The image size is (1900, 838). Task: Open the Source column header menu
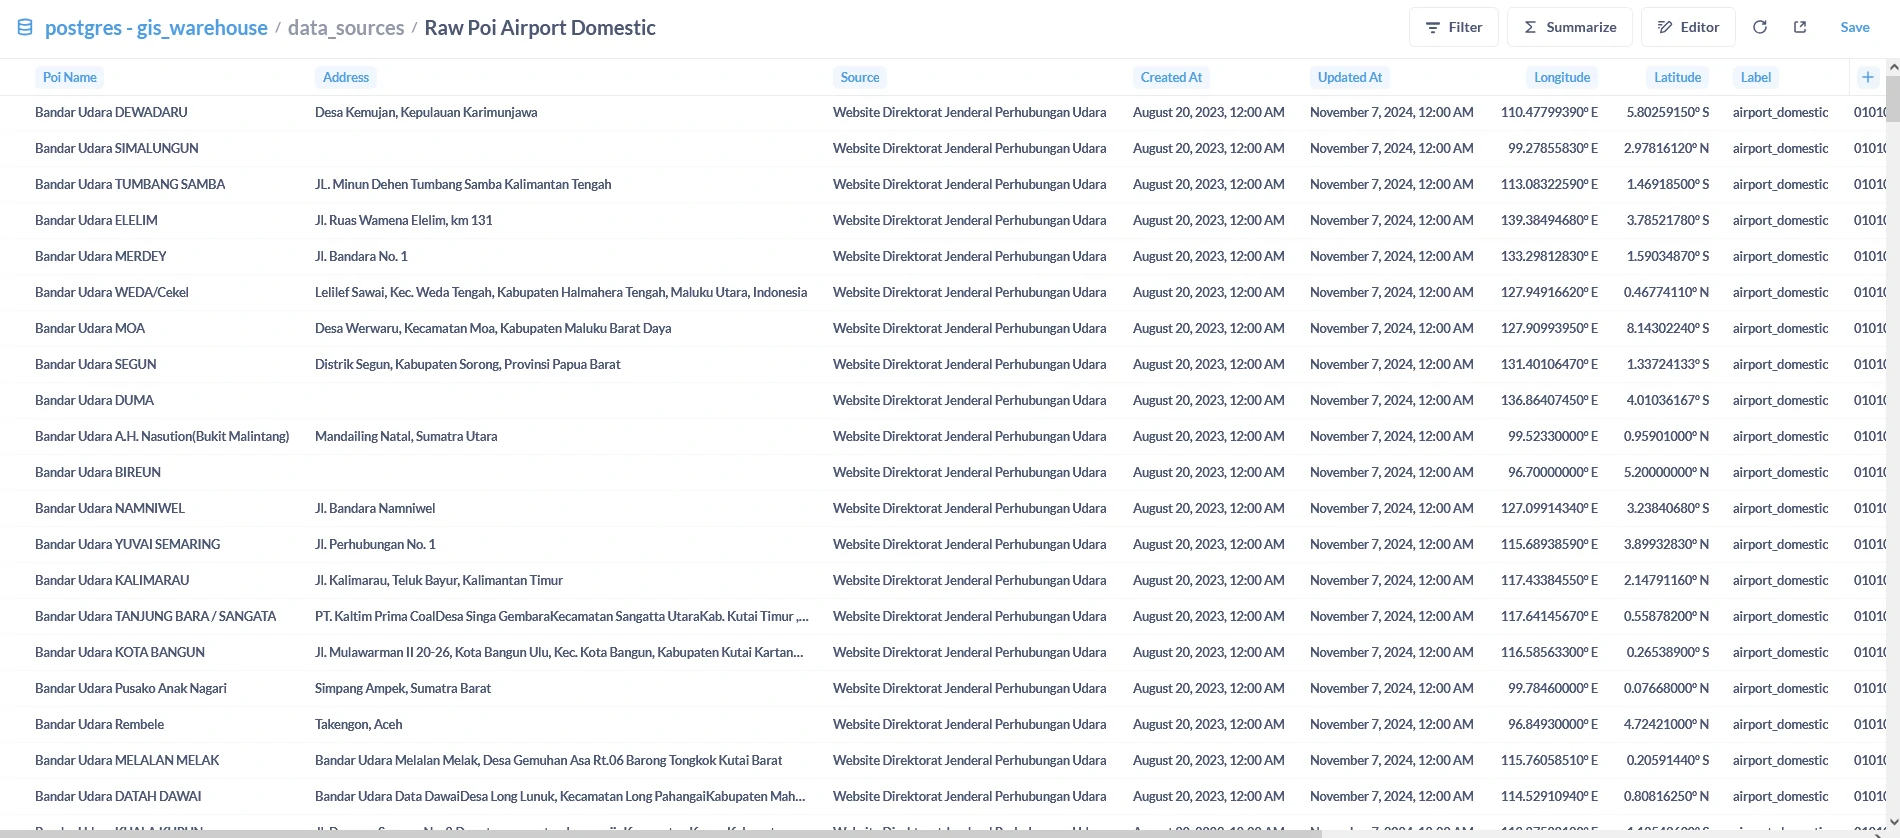(860, 77)
